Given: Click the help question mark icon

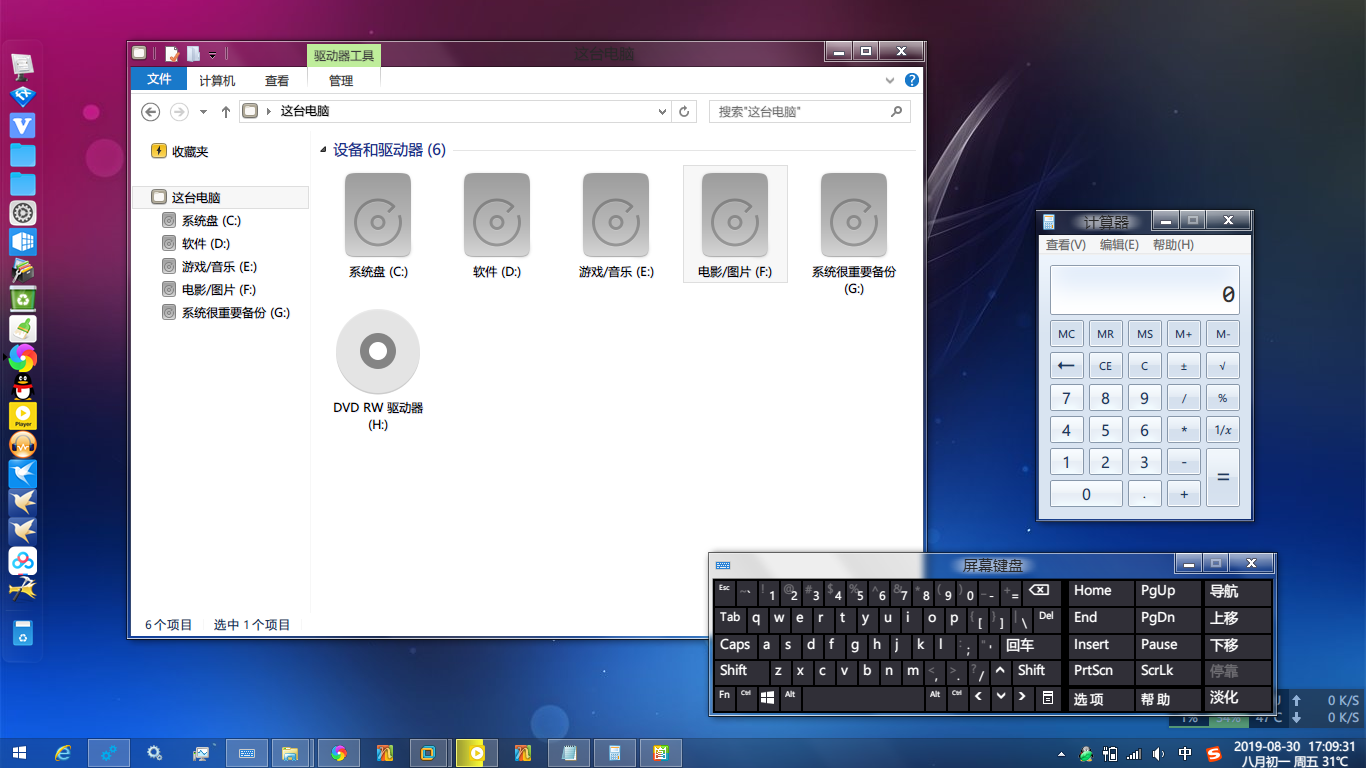Looking at the screenshot, I should pyautogui.click(x=912, y=81).
